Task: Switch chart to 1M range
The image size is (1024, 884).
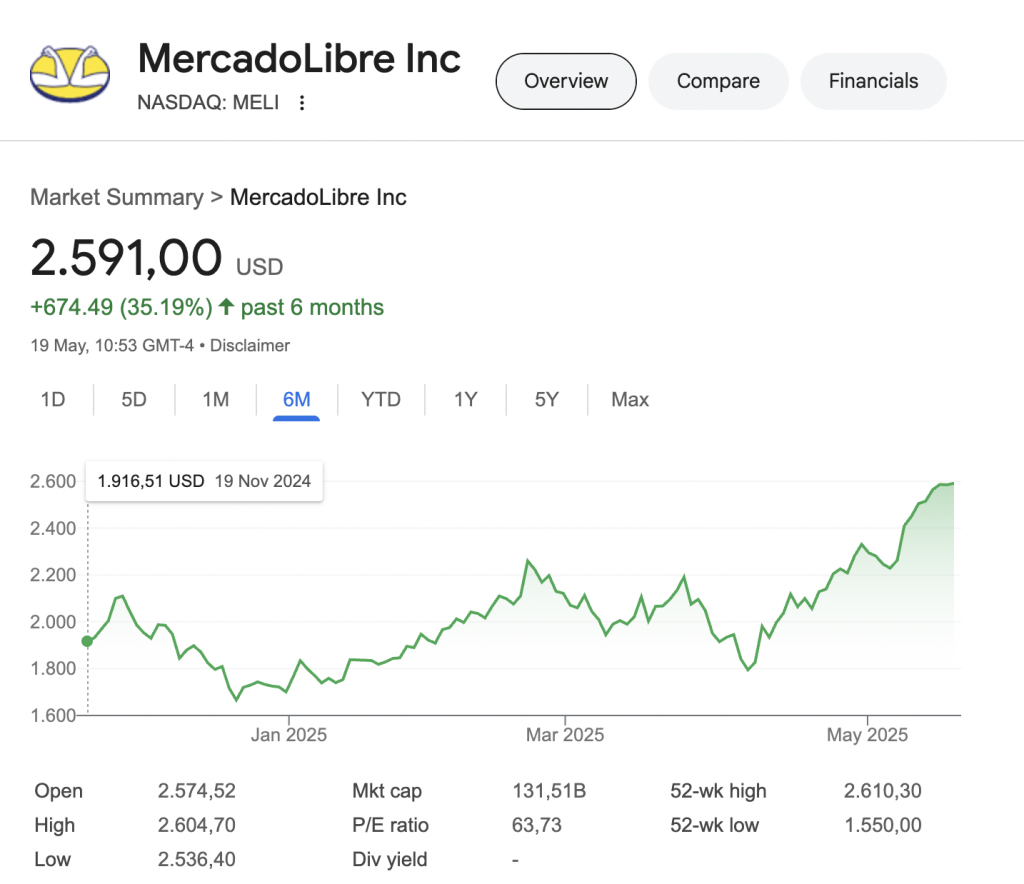Action: (216, 399)
